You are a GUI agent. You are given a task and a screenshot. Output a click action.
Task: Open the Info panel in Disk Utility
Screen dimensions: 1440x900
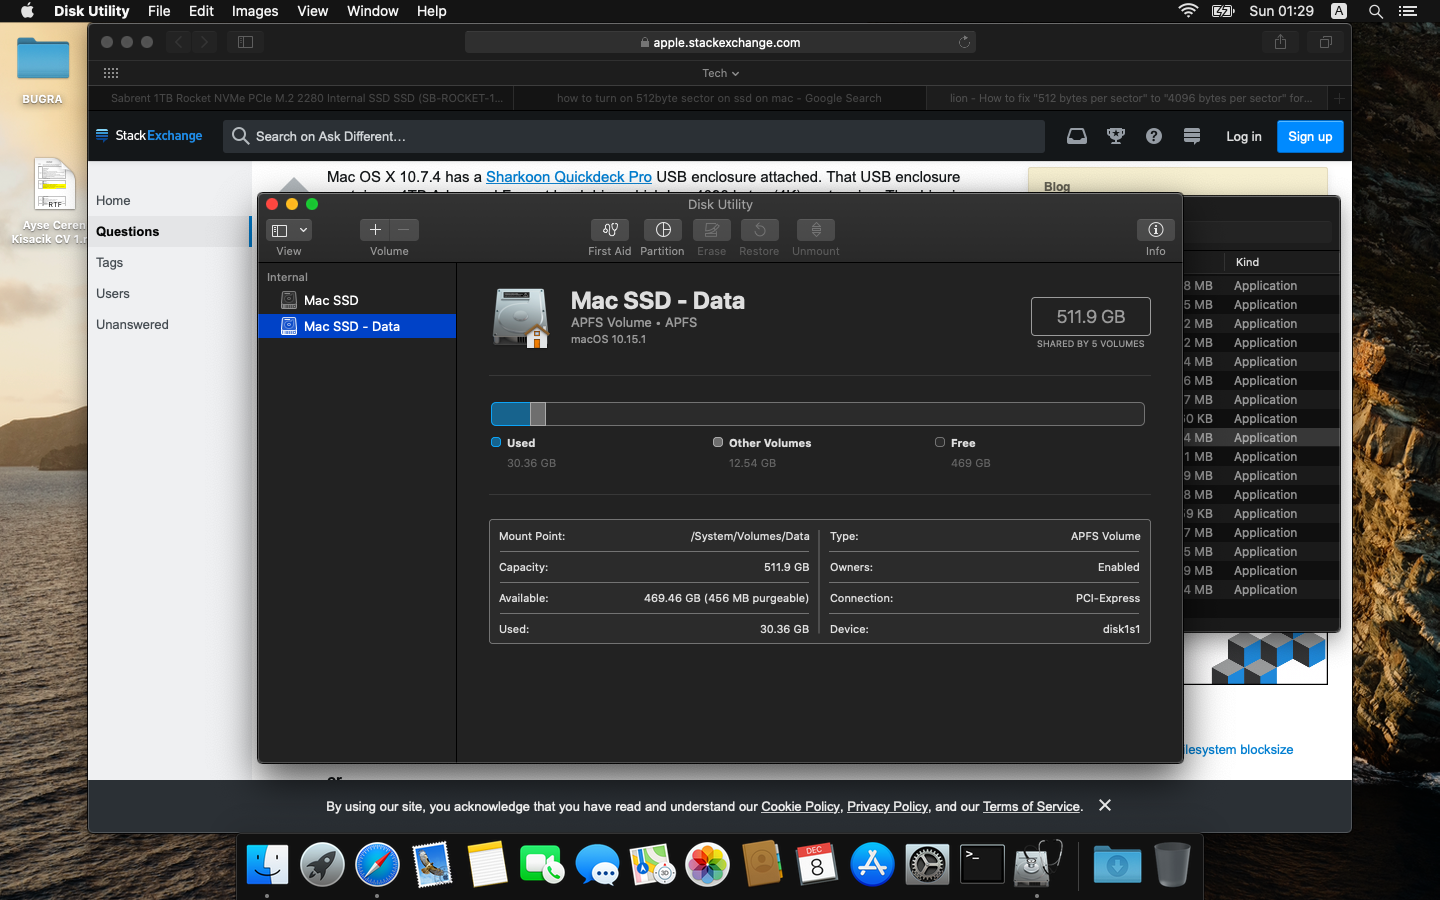tap(1155, 230)
